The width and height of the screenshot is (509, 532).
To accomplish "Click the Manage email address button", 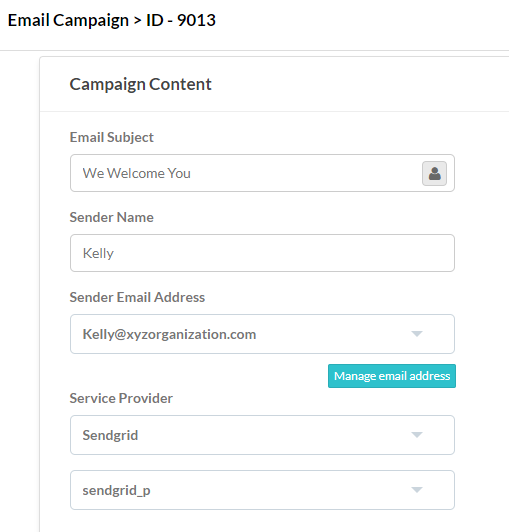I will [392, 376].
